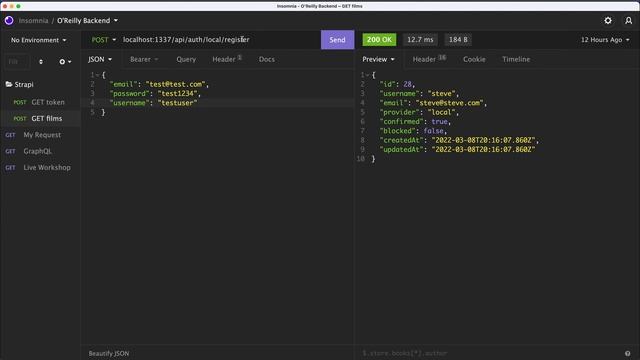Image resolution: width=640 pixels, height=360 pixels.
Task: Click "confirmed" true value
Action: pyautogui.click(x=440, y=122)
